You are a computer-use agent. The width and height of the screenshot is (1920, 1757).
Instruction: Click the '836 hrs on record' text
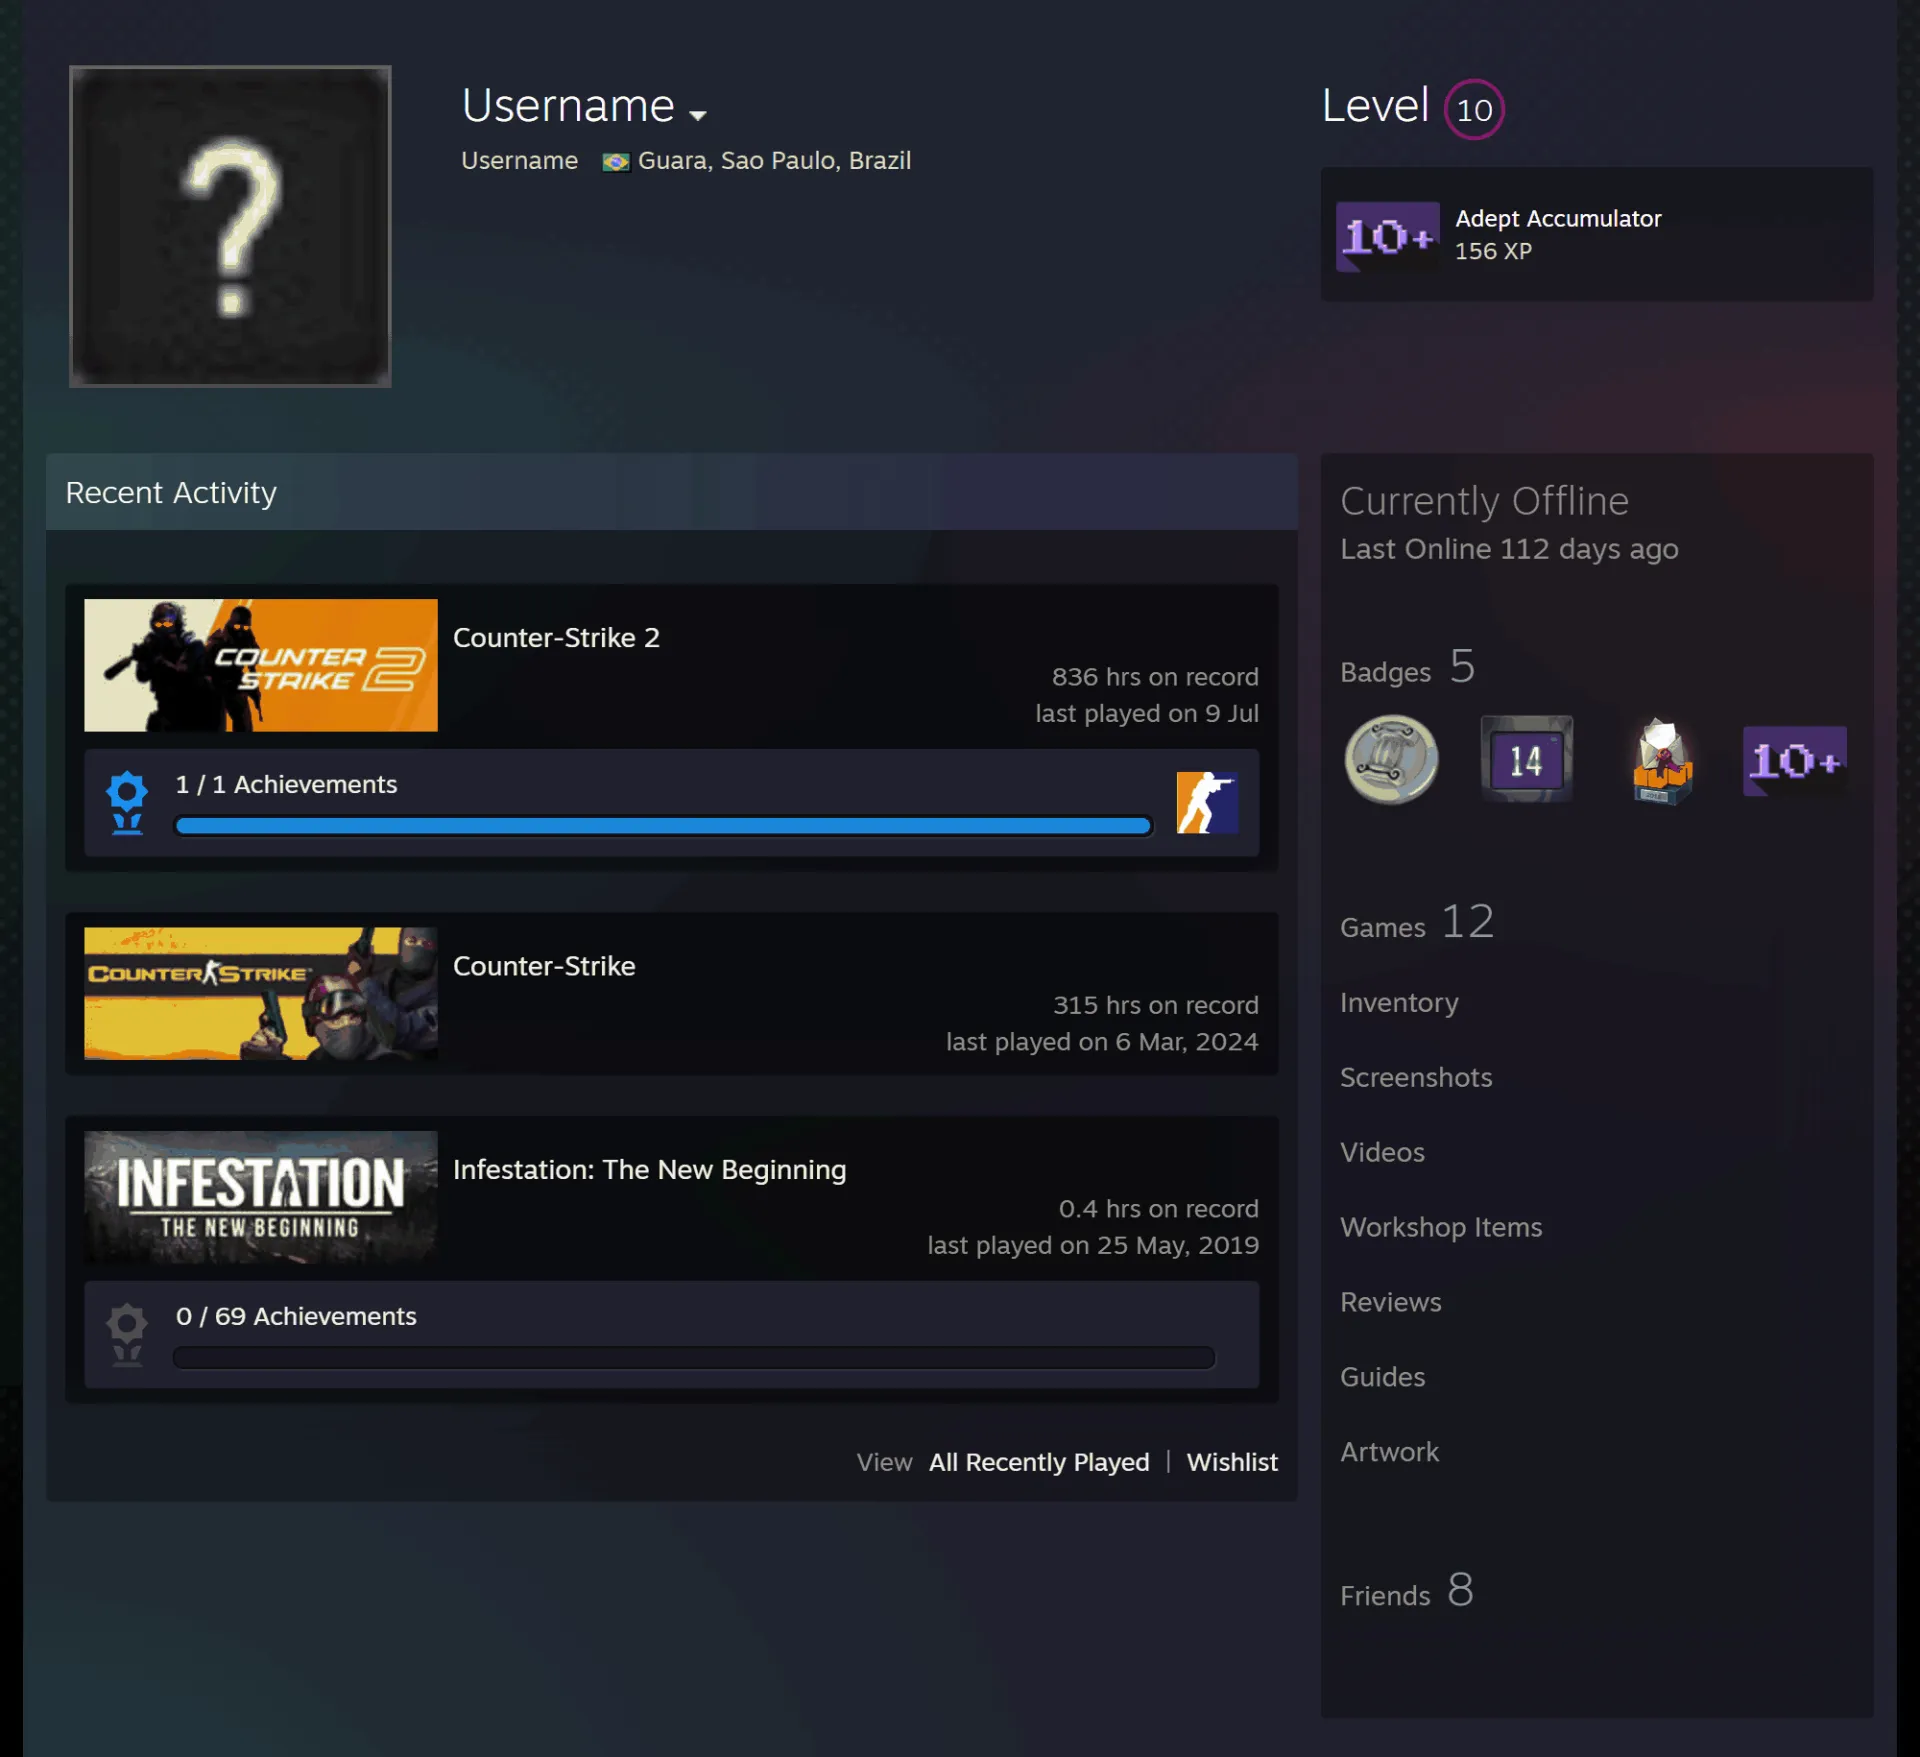(x=1155, y=677)
